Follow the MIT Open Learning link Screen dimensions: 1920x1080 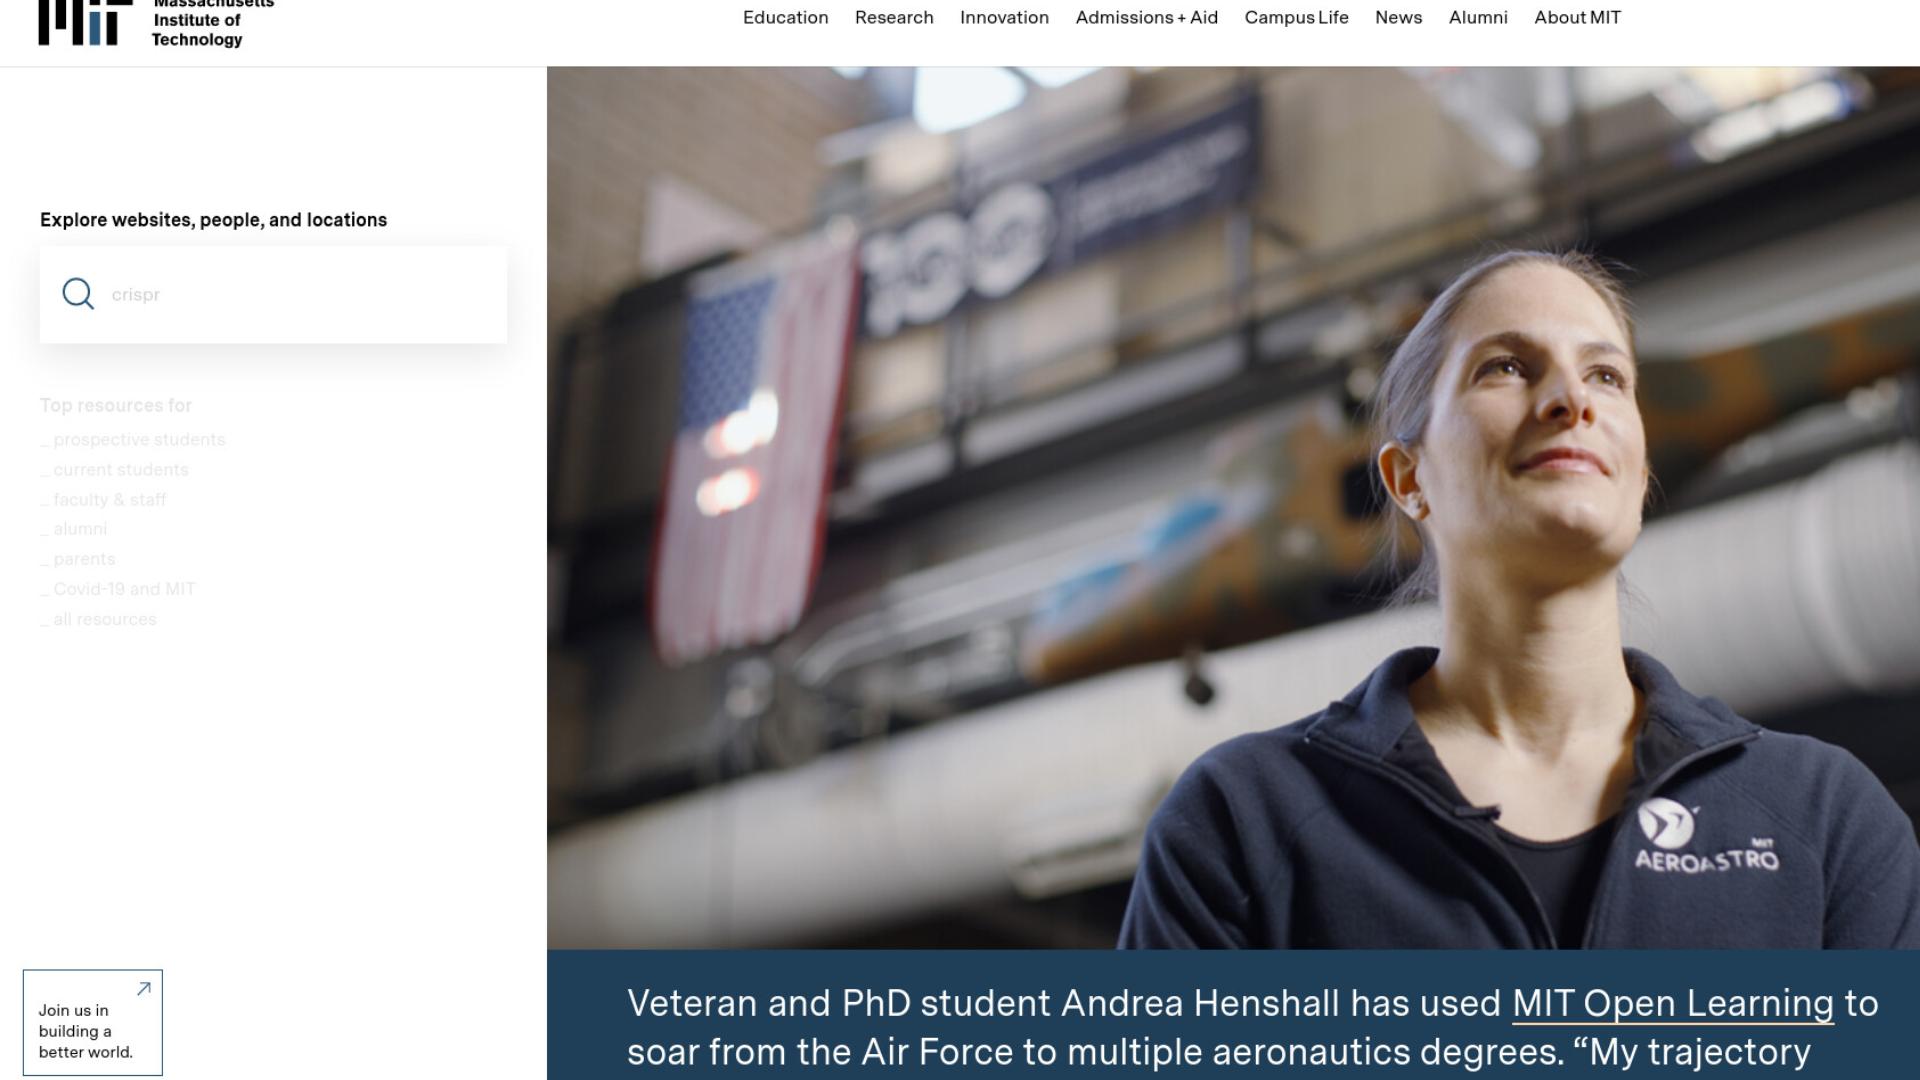coord(1673,1004)
